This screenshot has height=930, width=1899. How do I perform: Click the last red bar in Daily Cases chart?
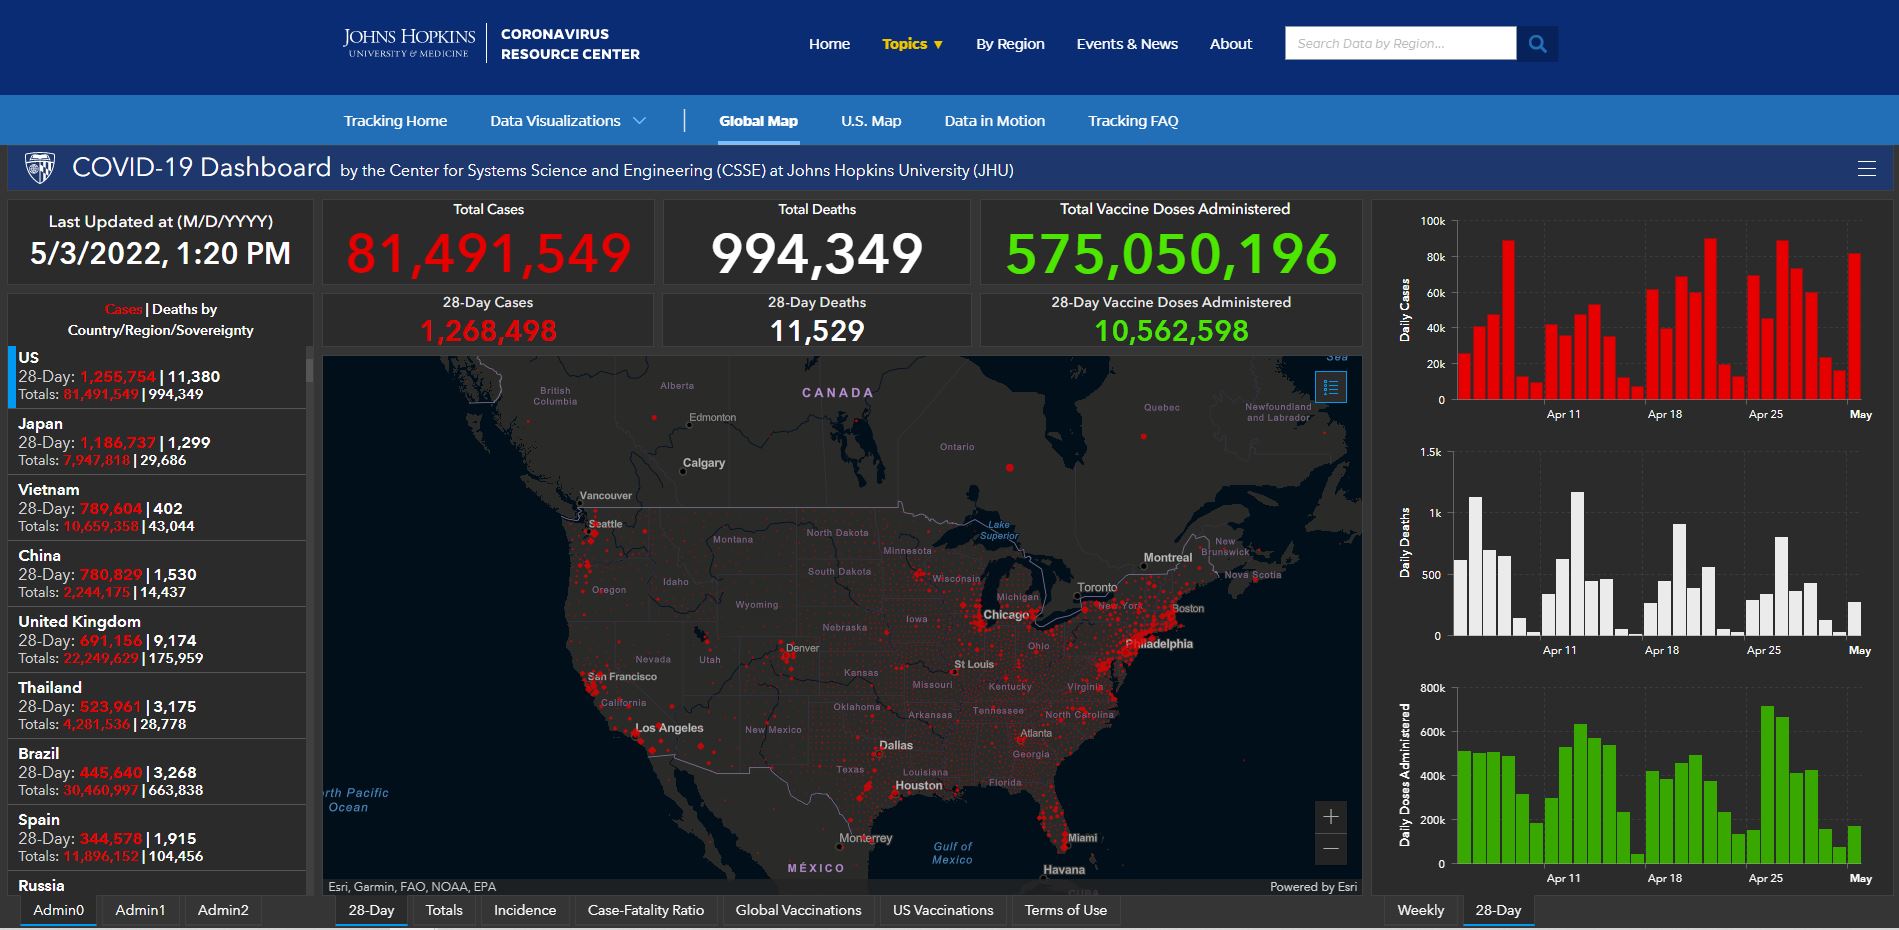coord(1854,326)
